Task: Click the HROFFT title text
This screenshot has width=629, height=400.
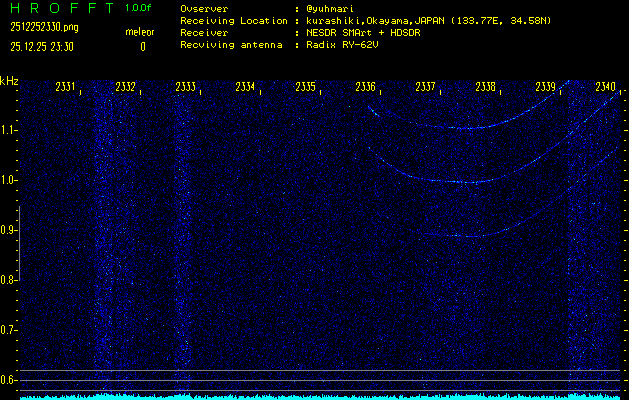Action: click(x=58, y=8)
